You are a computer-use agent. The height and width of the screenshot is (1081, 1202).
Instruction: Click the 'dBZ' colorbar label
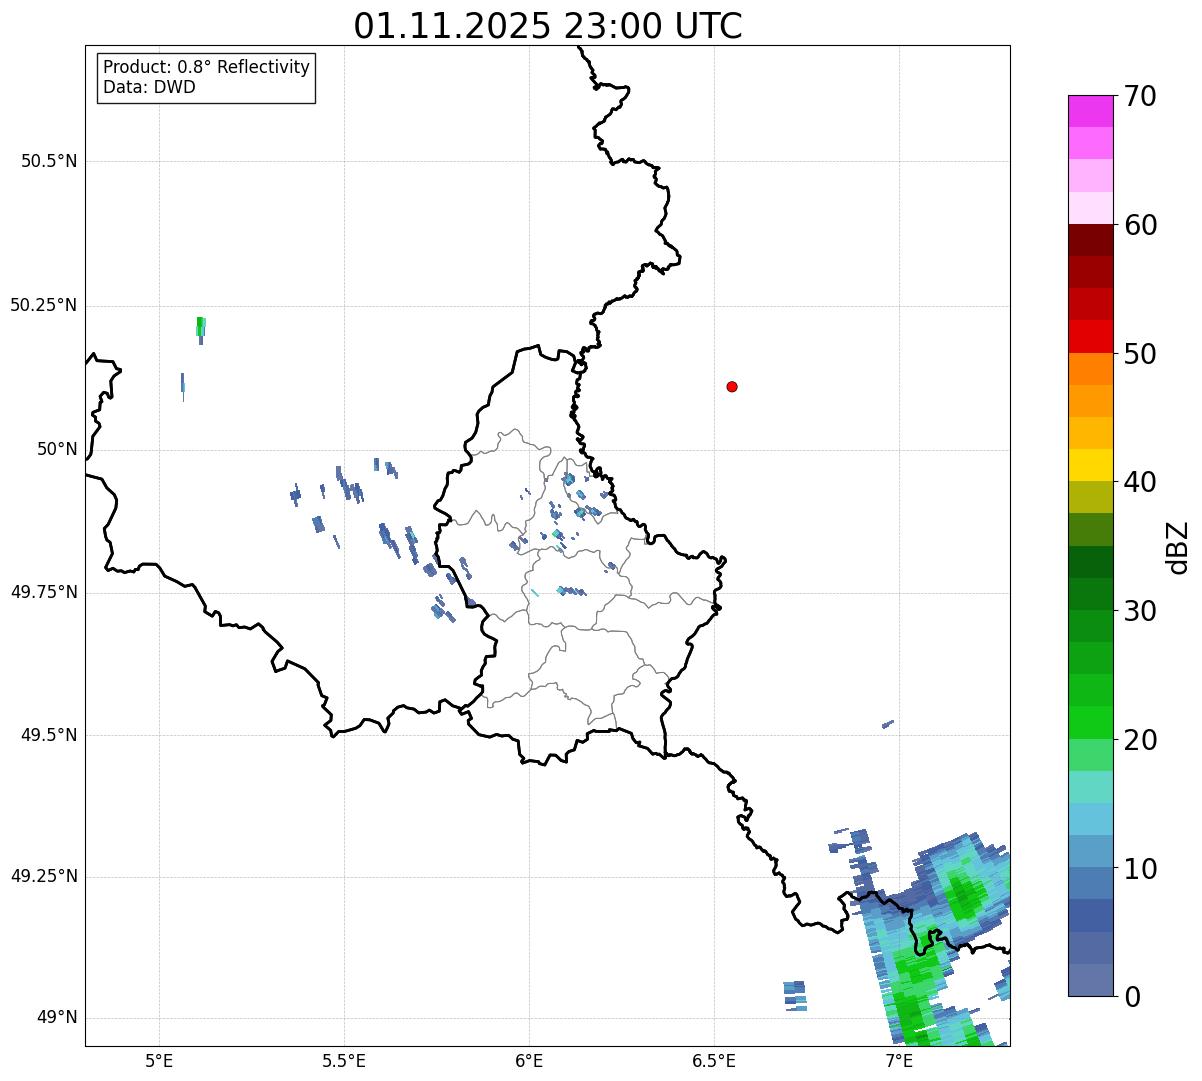tap(1179, 547)
